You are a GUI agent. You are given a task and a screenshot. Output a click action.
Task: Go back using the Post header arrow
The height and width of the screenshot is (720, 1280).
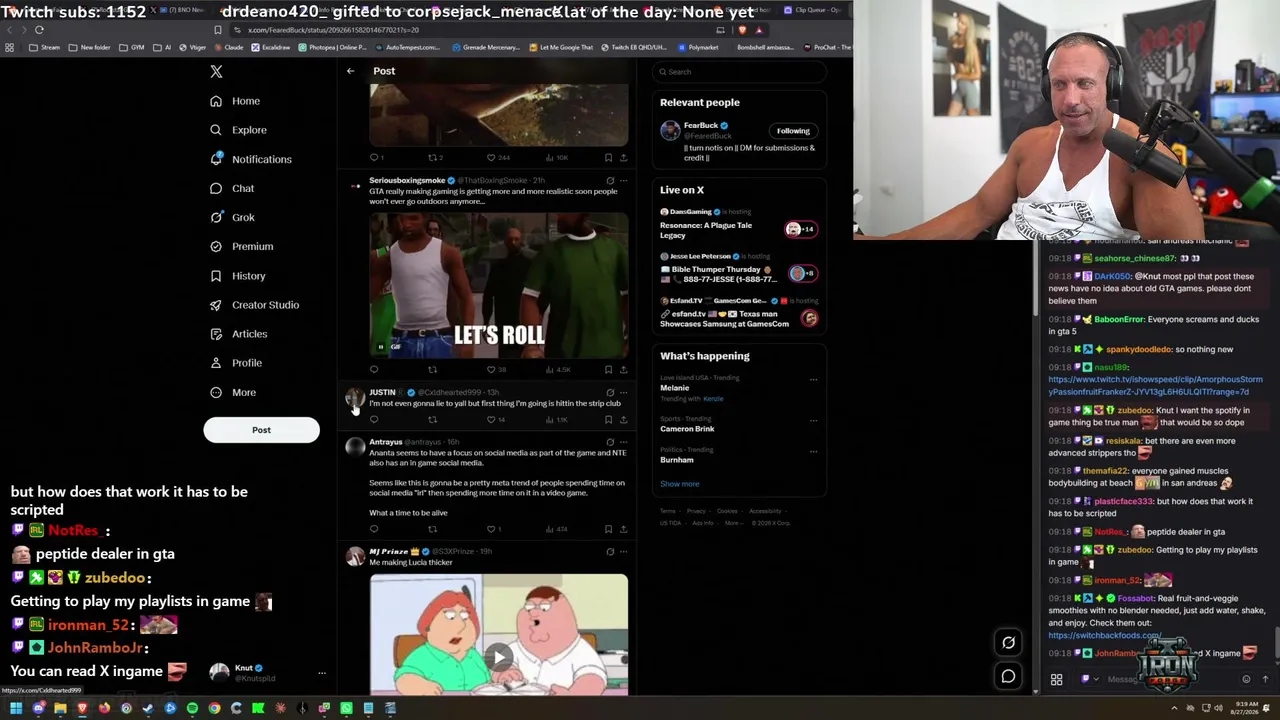350,71
